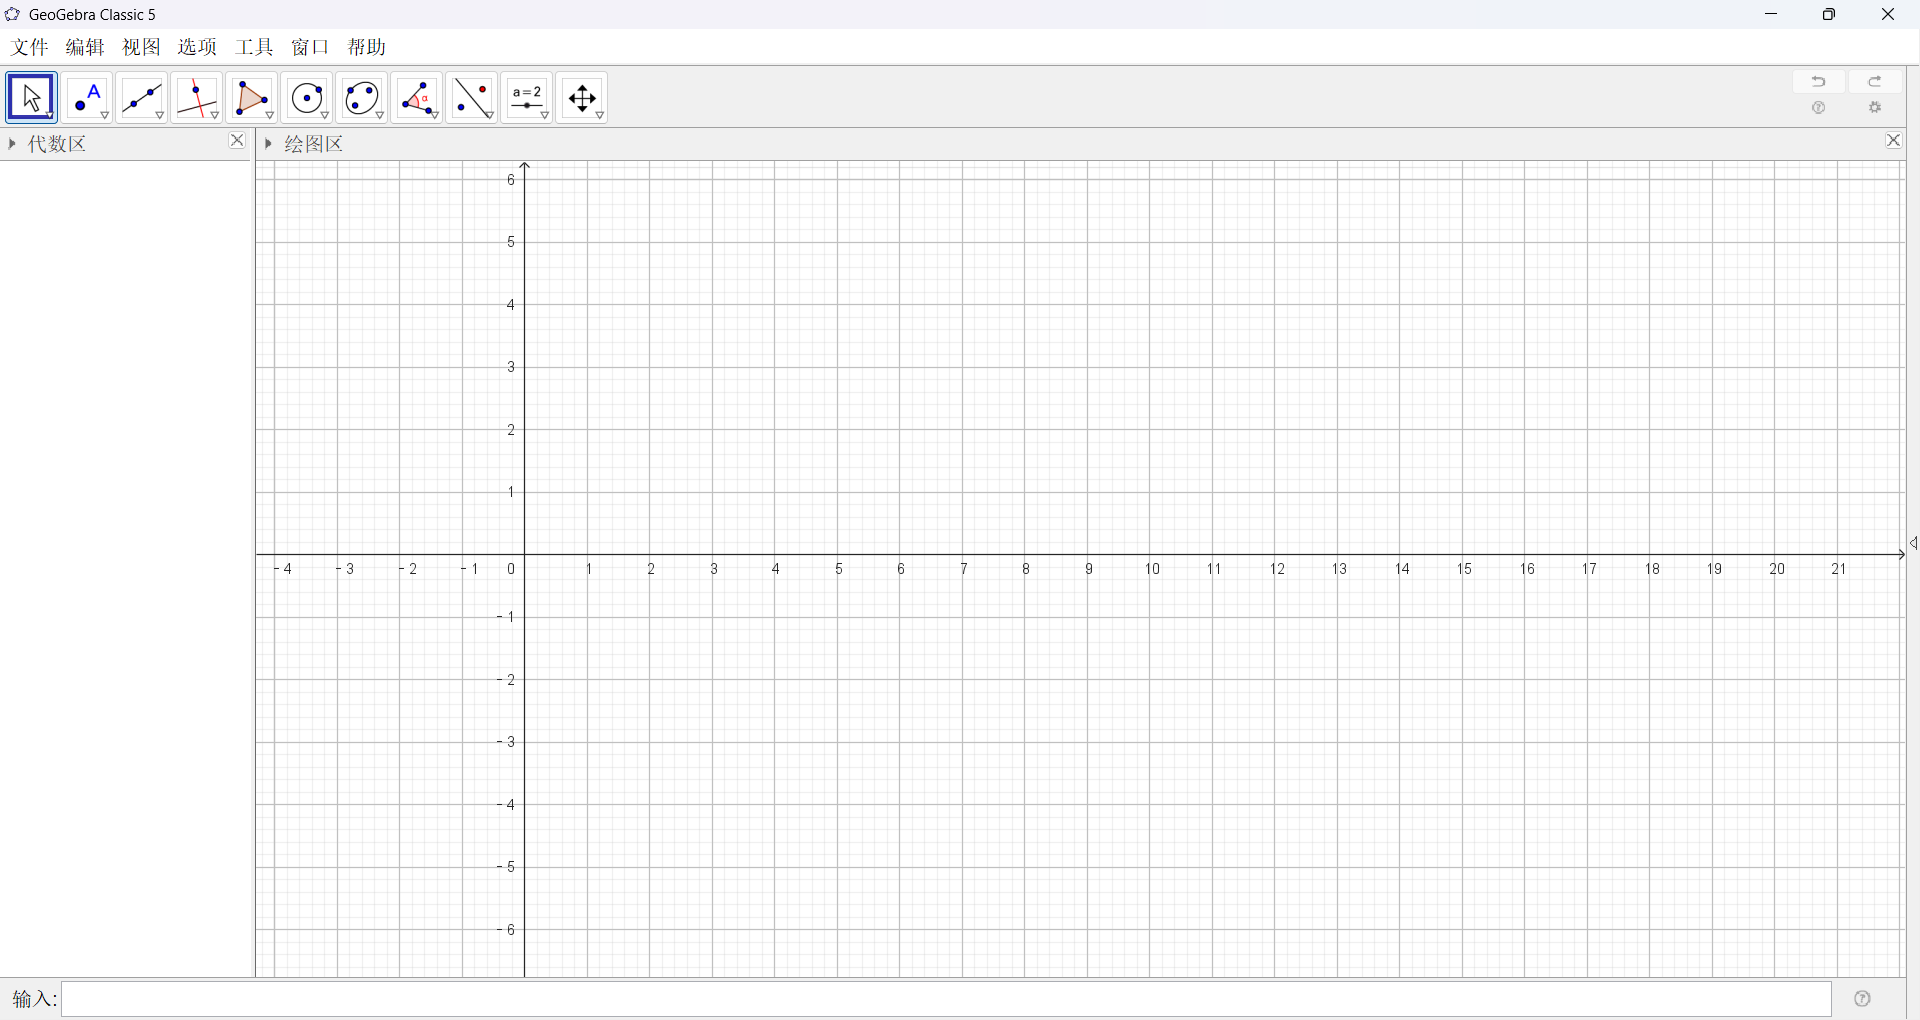Screen dimensions: 1920x1020
Task: Open the 帮助 menu
Action: point(367,47)
